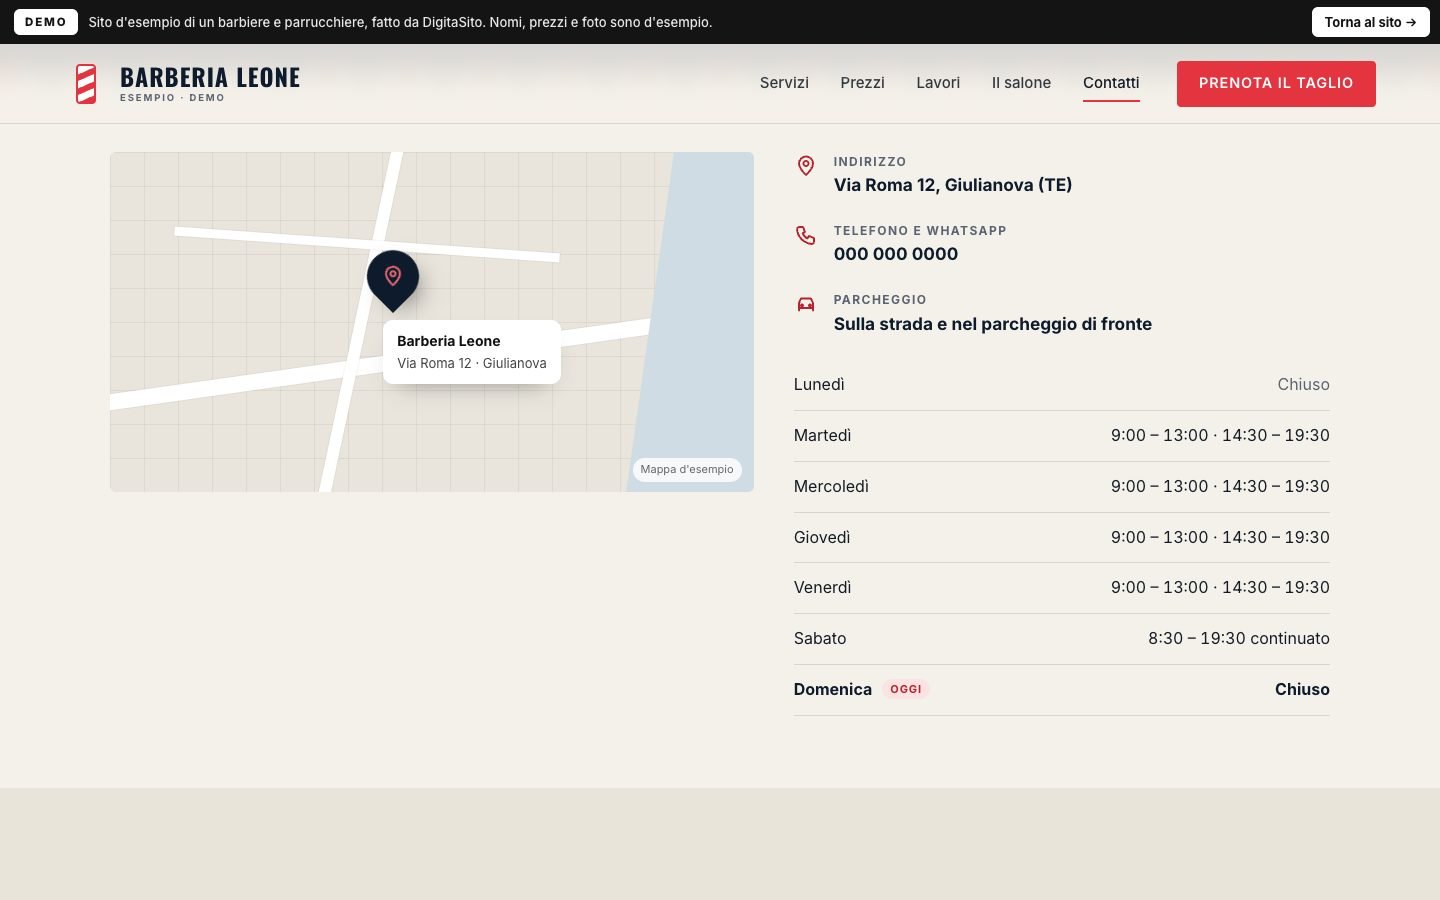
Task: Click the Prenota il taglio button
Action: click(x=1276, y=84)
